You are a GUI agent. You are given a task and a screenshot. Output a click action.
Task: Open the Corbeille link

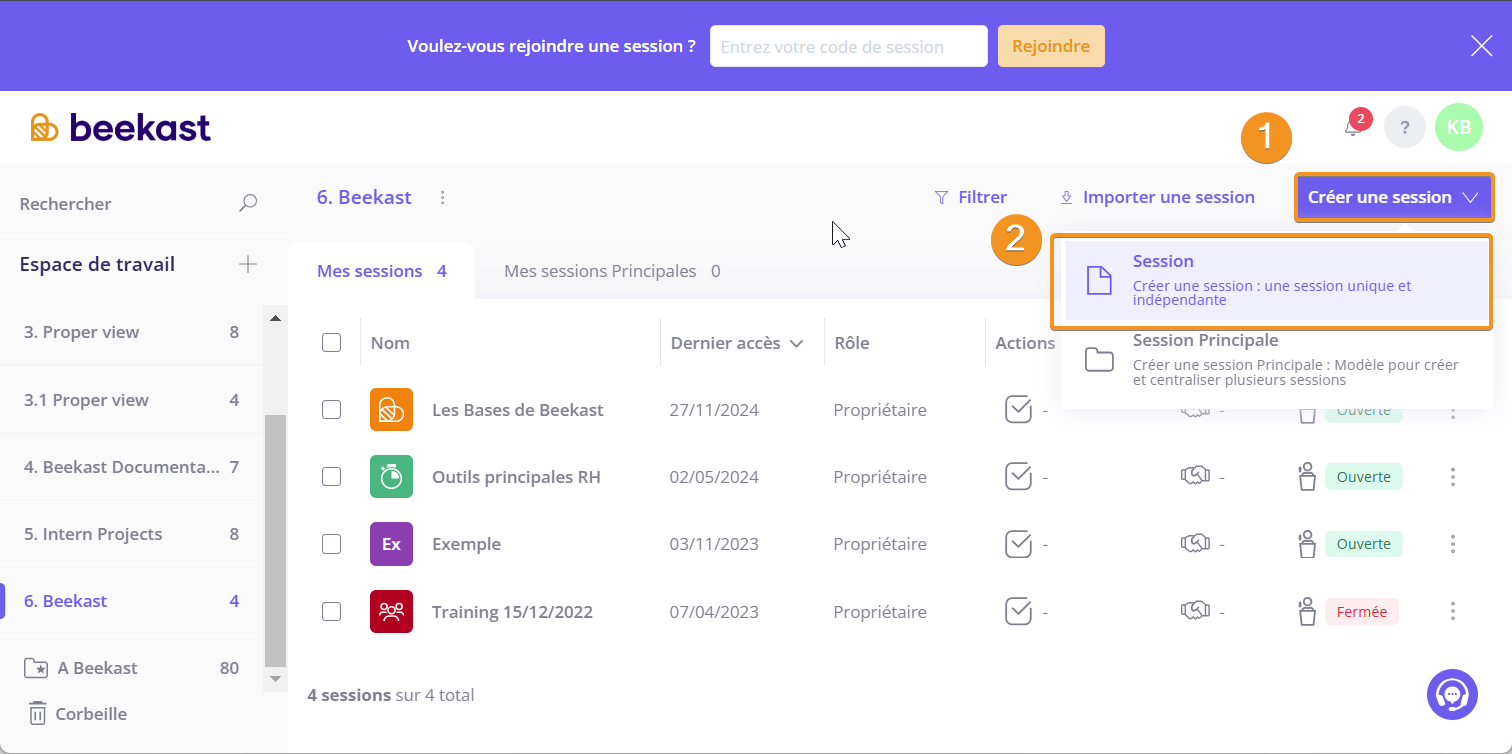91,714
